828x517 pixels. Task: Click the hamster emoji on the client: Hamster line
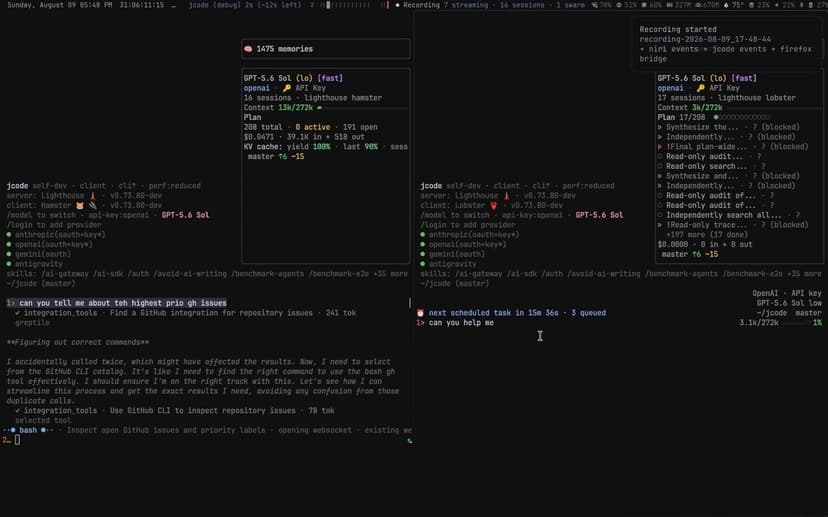click(x=80, y=205)
